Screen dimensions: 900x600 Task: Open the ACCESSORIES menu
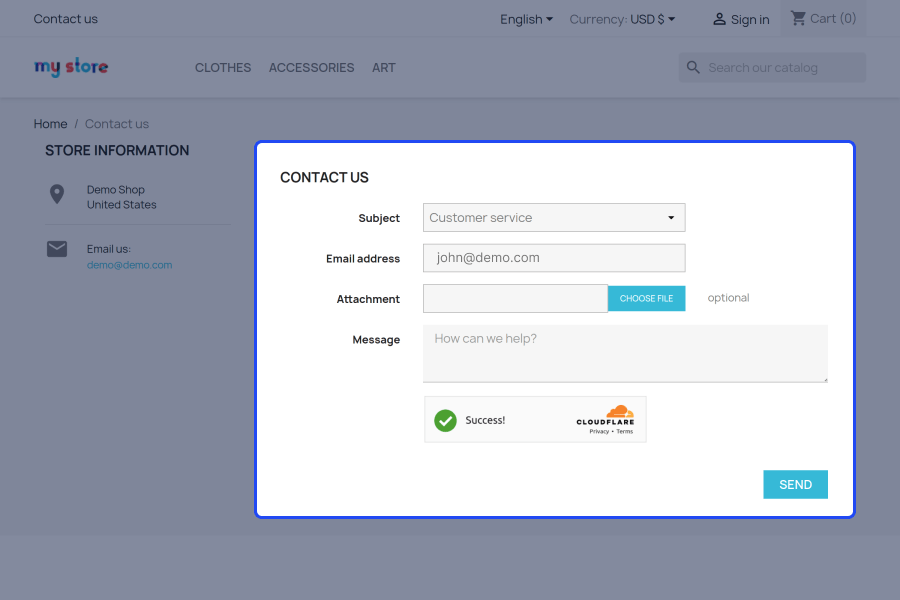click(x=312, y=68)
